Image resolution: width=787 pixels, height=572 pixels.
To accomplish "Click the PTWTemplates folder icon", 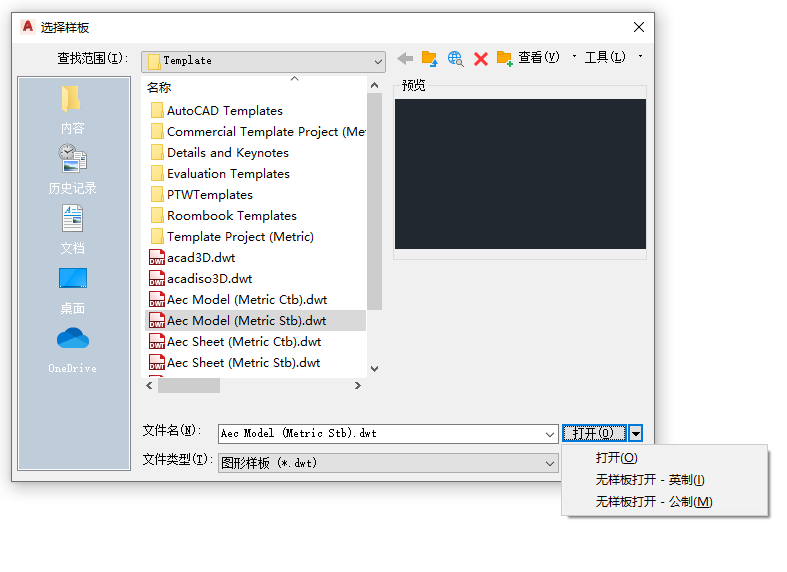I will (x=157, y=194).
